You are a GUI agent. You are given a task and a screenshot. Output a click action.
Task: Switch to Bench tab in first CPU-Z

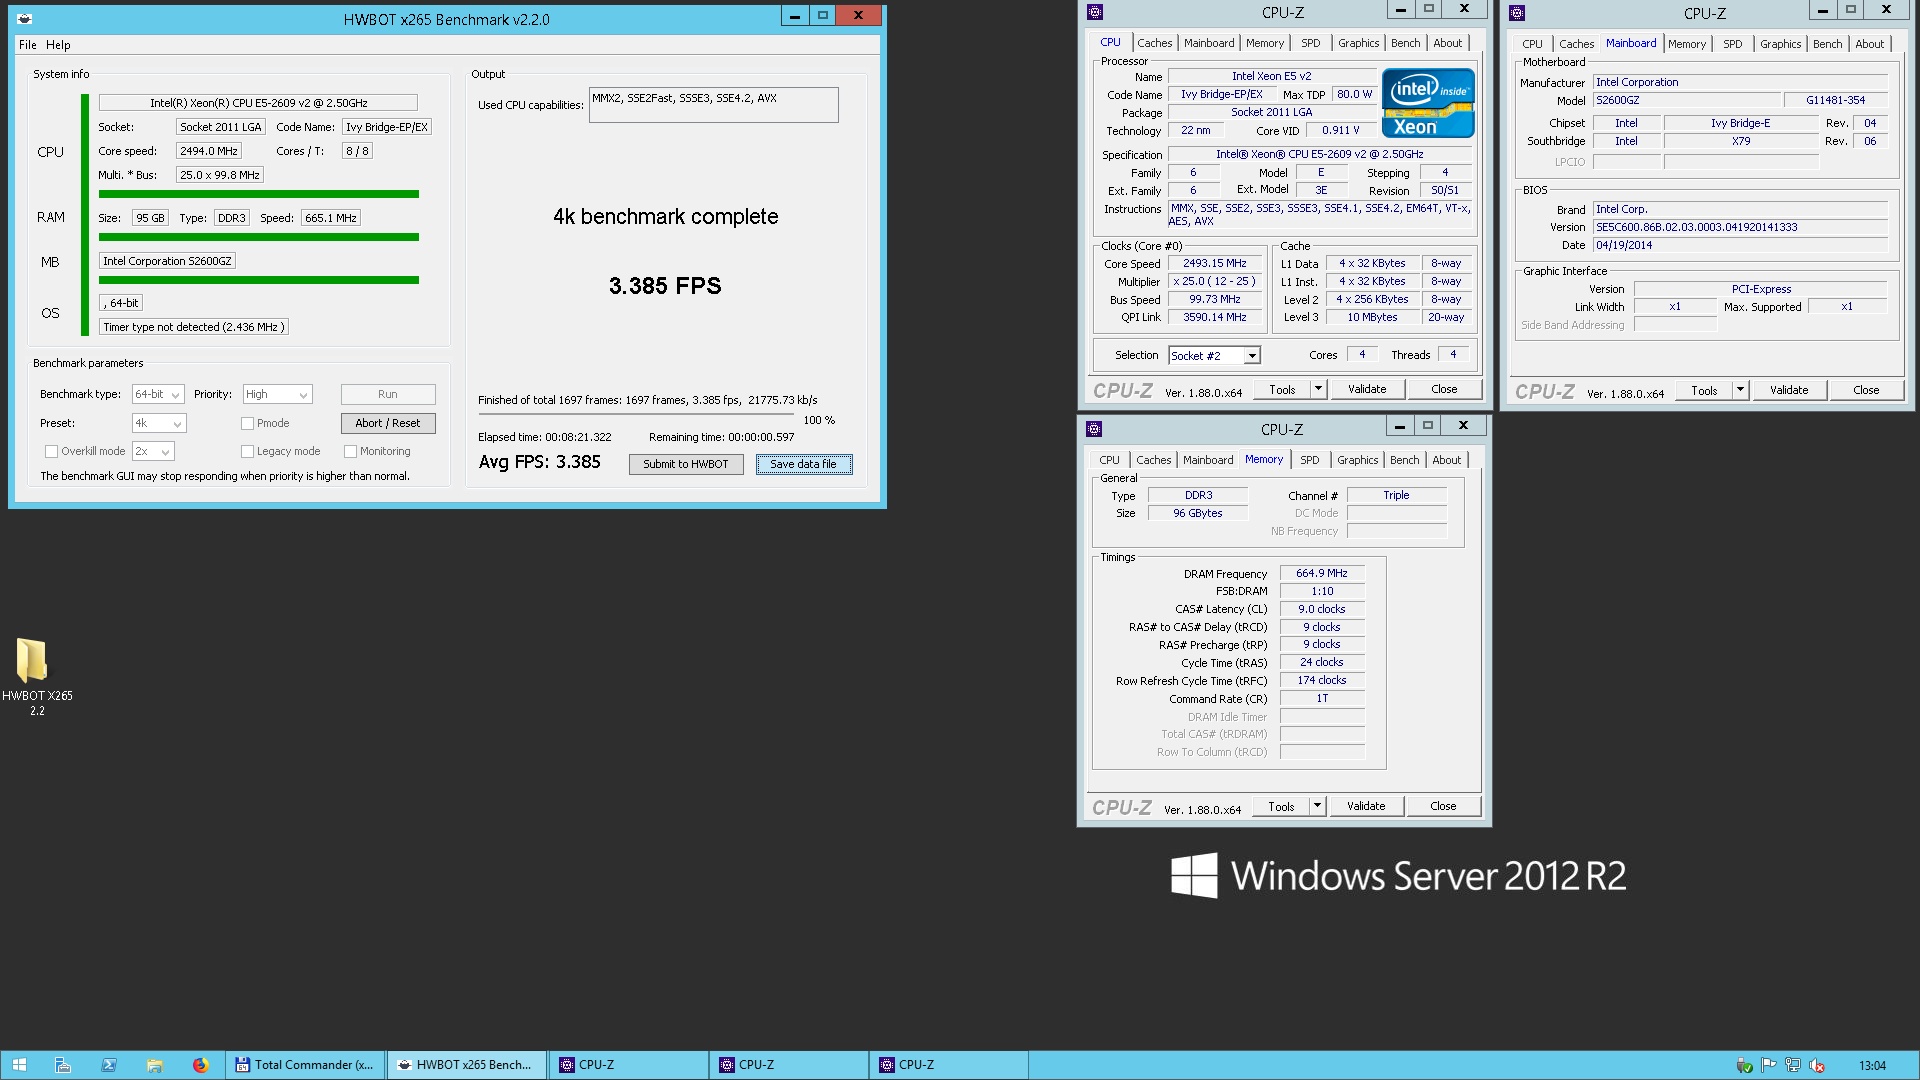click(x=1405, y=43)
